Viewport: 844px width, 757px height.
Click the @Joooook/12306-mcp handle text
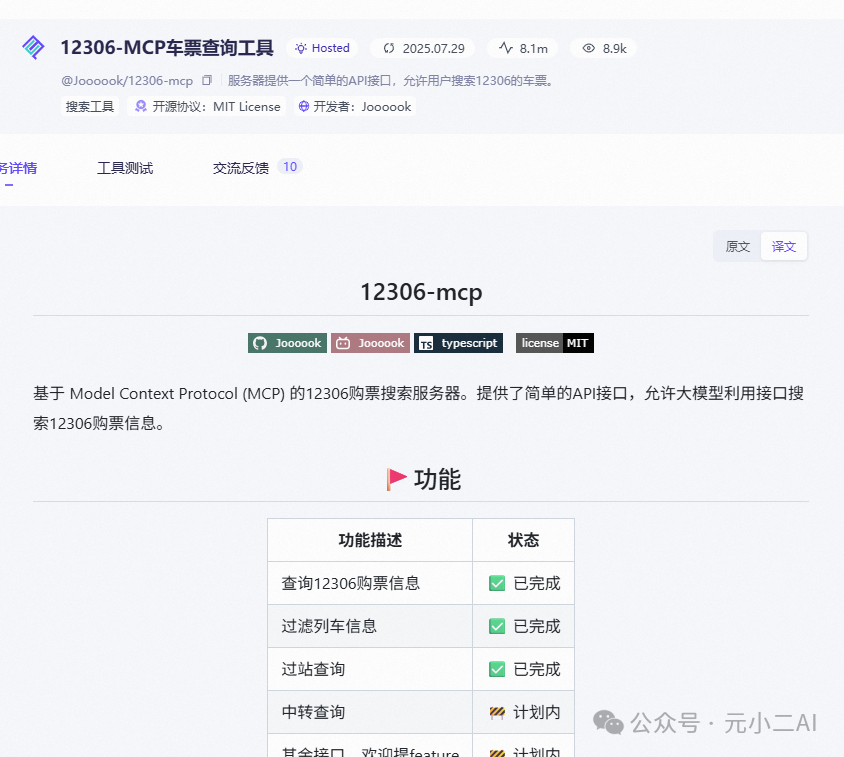pos(127,81)
